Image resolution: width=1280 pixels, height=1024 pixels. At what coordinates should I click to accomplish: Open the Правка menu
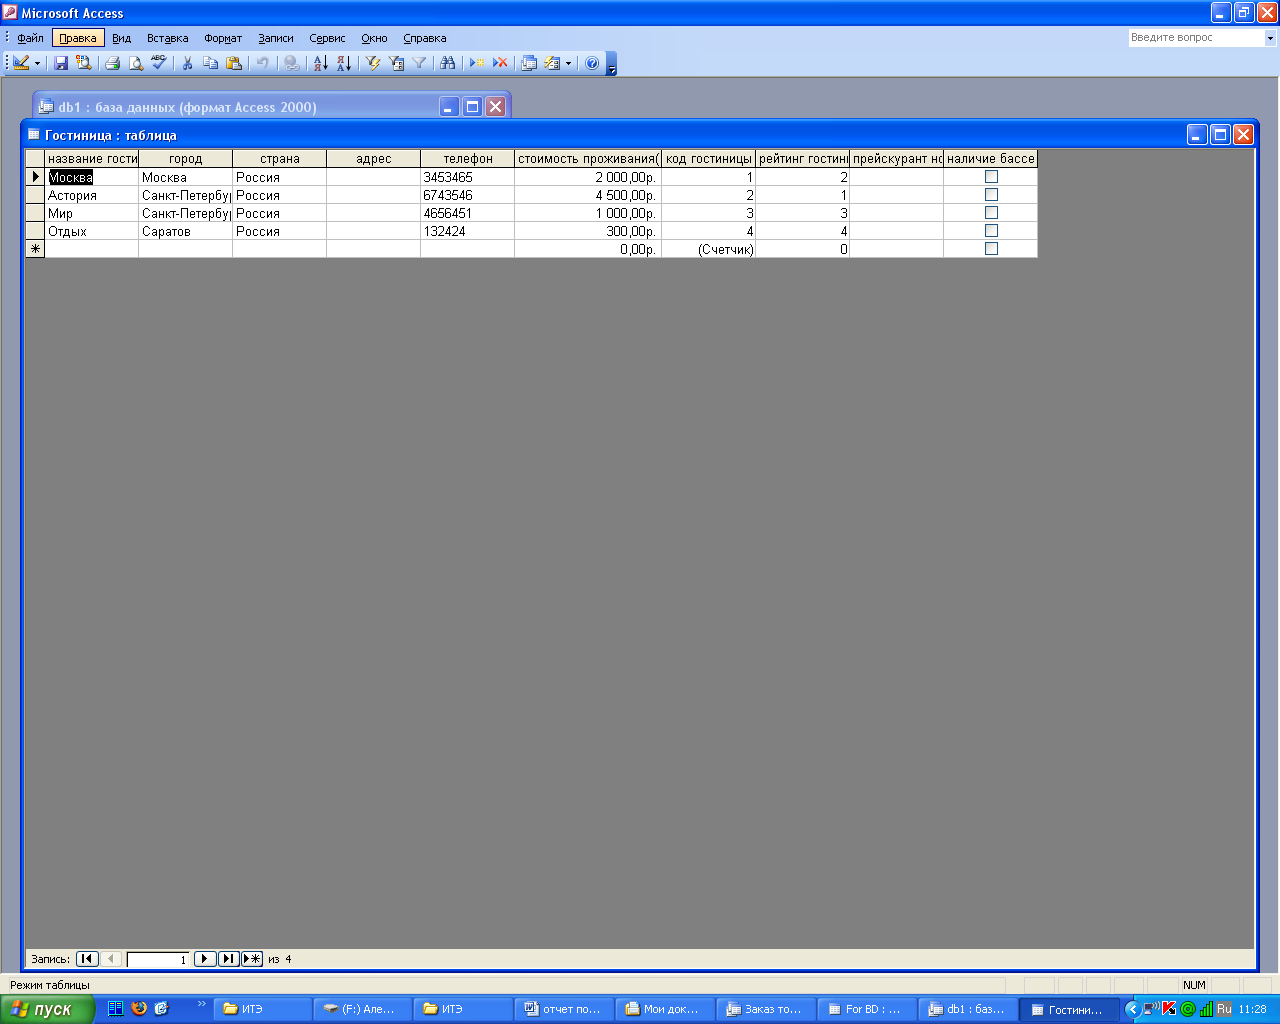point(78,38)
